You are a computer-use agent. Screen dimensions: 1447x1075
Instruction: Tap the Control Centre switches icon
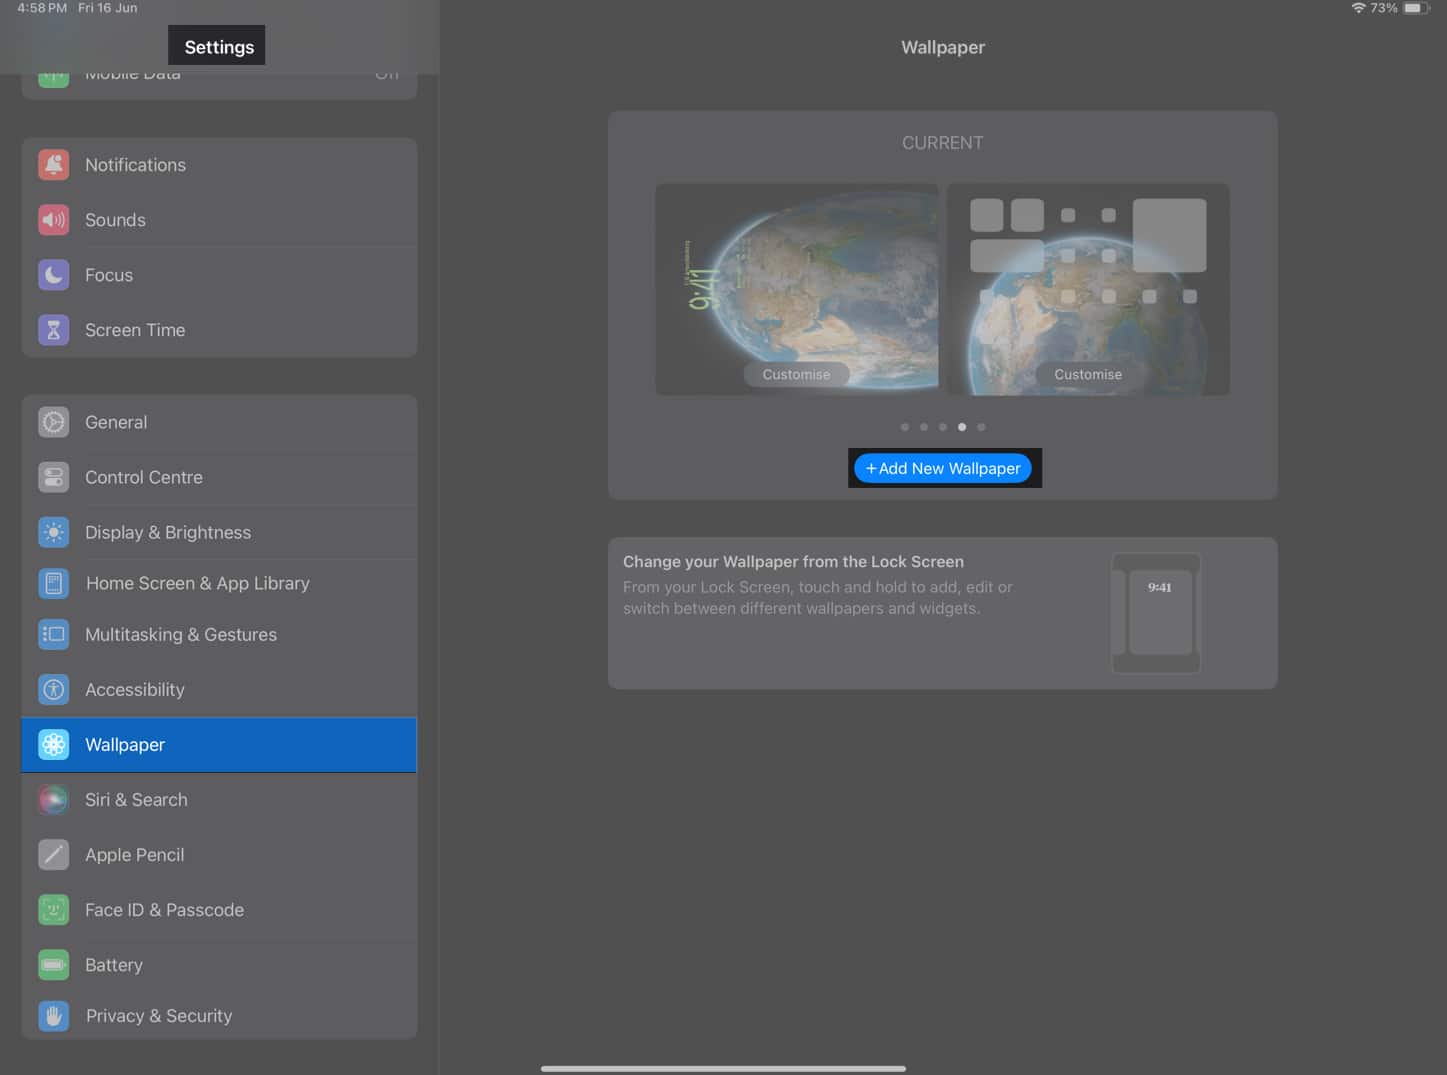tap(54, 477)
